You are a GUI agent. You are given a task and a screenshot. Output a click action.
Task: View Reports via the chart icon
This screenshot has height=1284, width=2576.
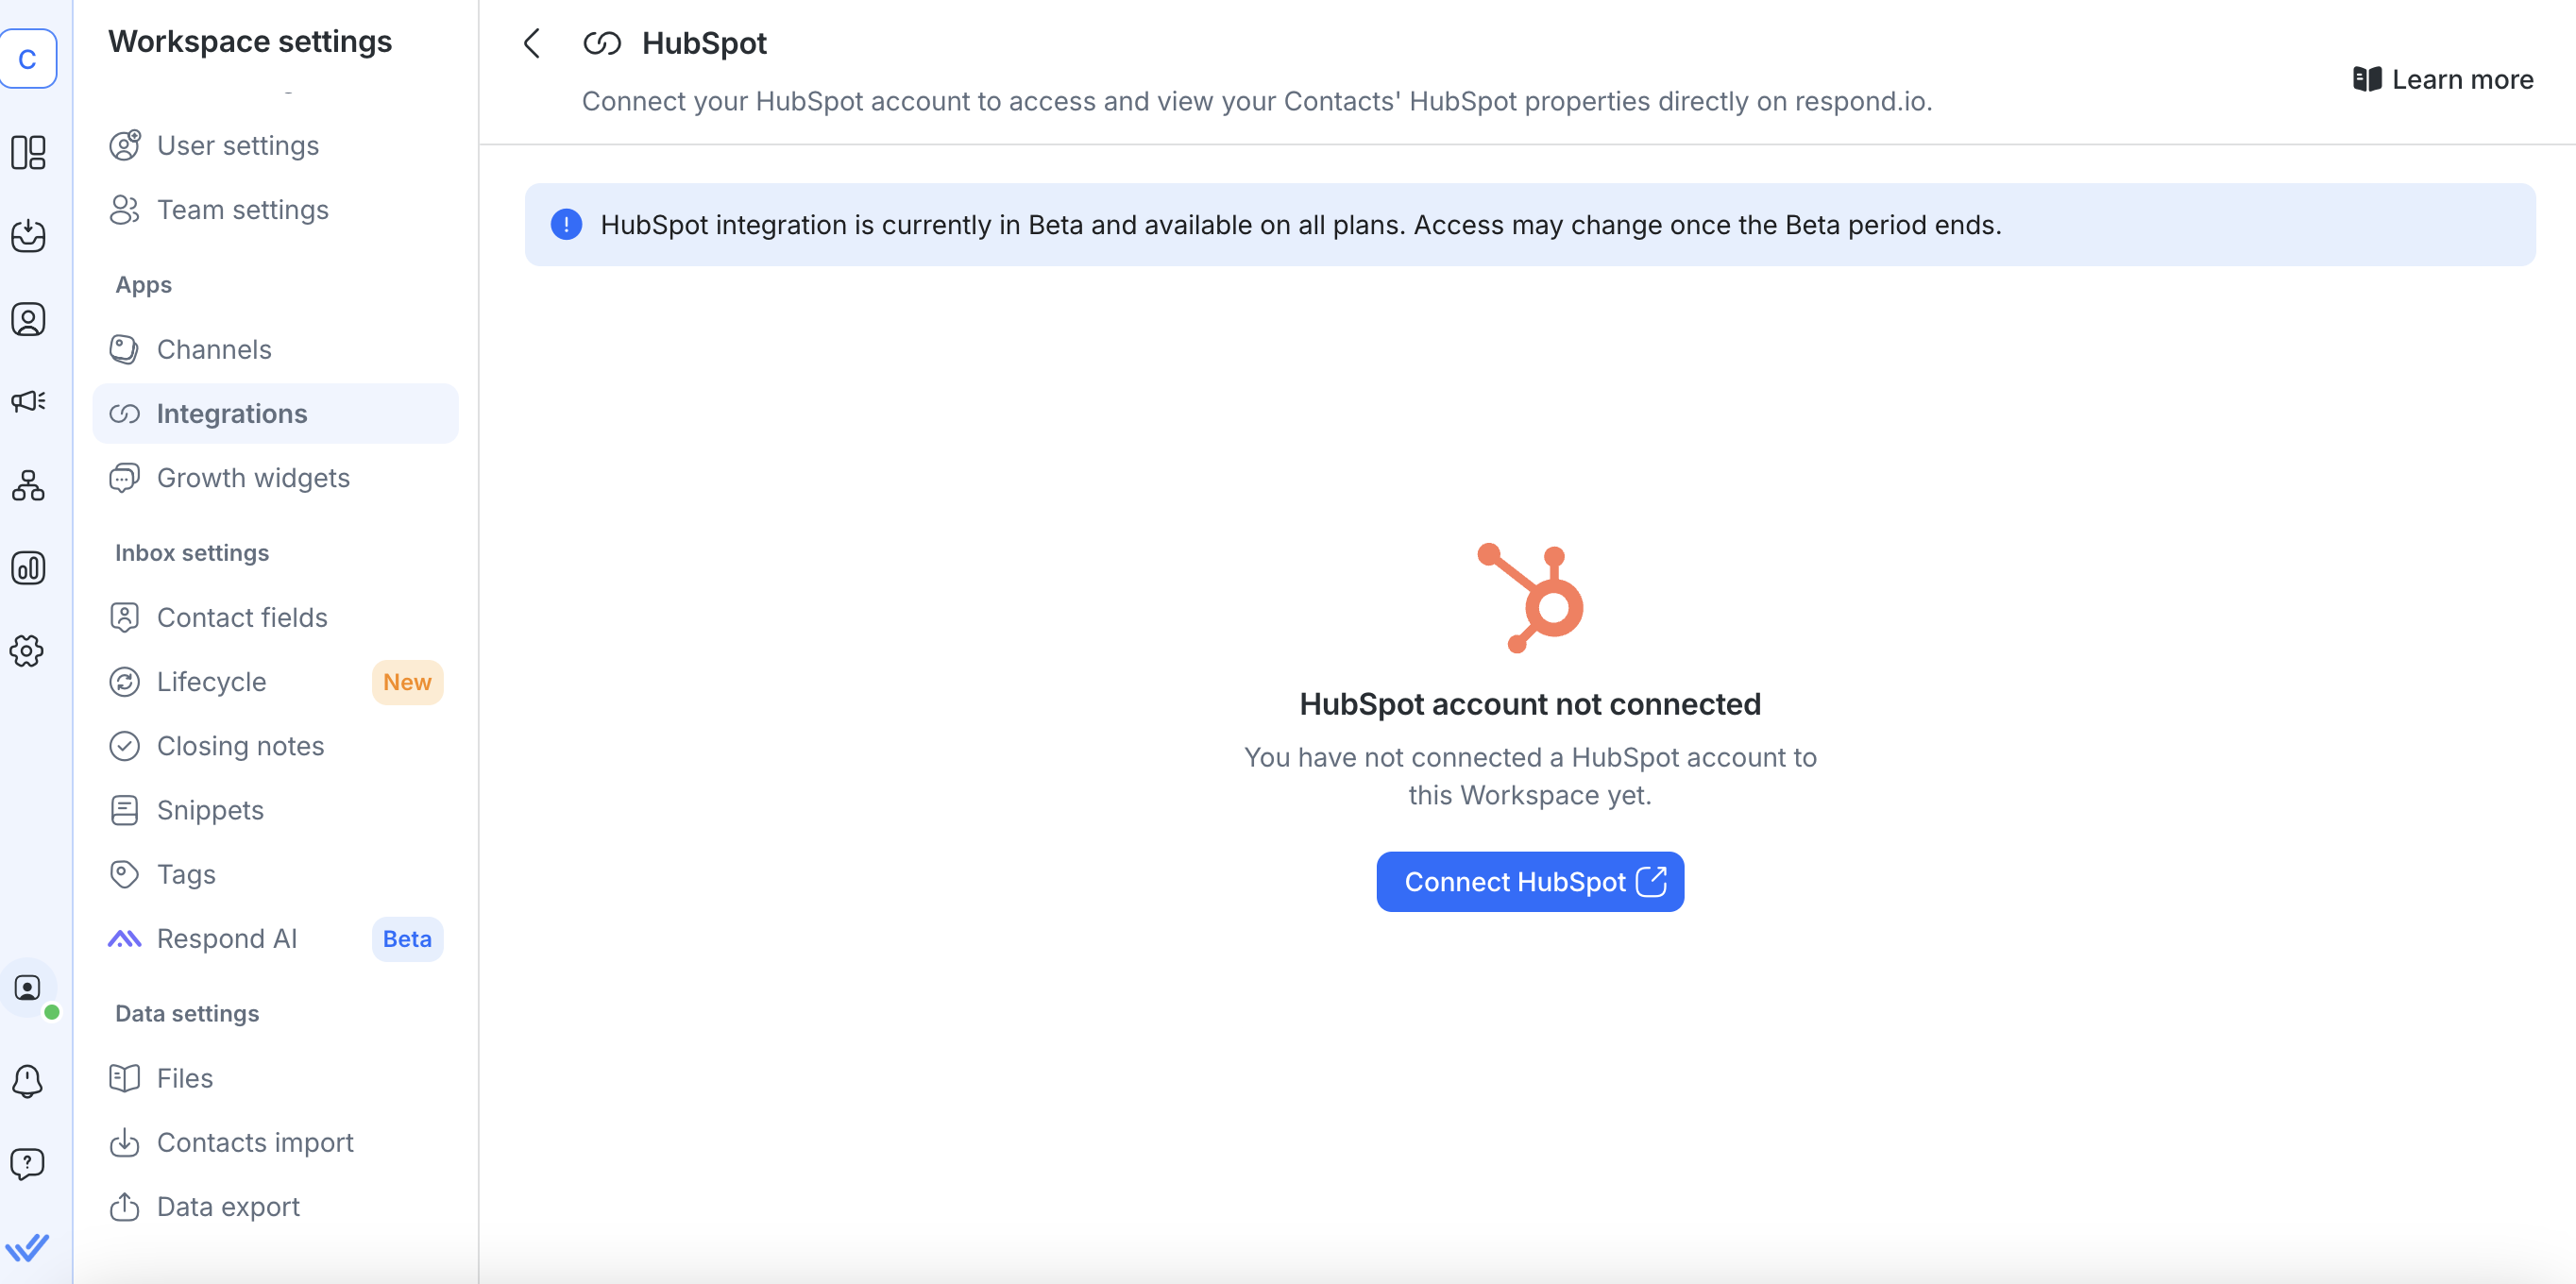tap(28, 568)
